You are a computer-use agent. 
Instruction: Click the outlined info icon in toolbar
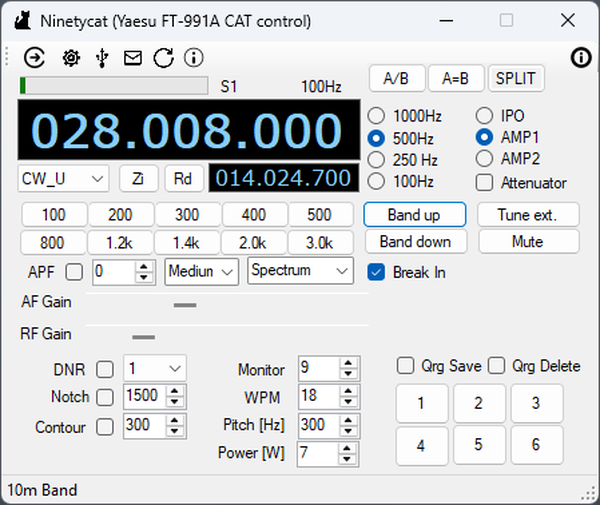194,58
